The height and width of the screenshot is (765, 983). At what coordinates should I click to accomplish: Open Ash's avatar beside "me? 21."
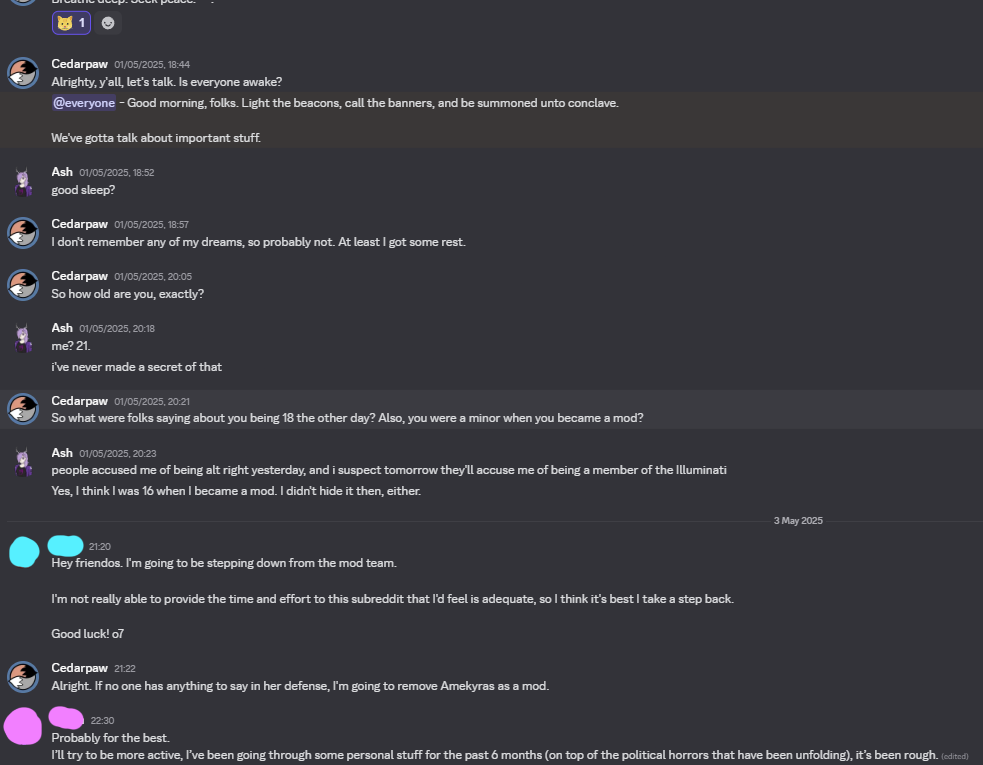pyautogui.click(x=23, y=337)
